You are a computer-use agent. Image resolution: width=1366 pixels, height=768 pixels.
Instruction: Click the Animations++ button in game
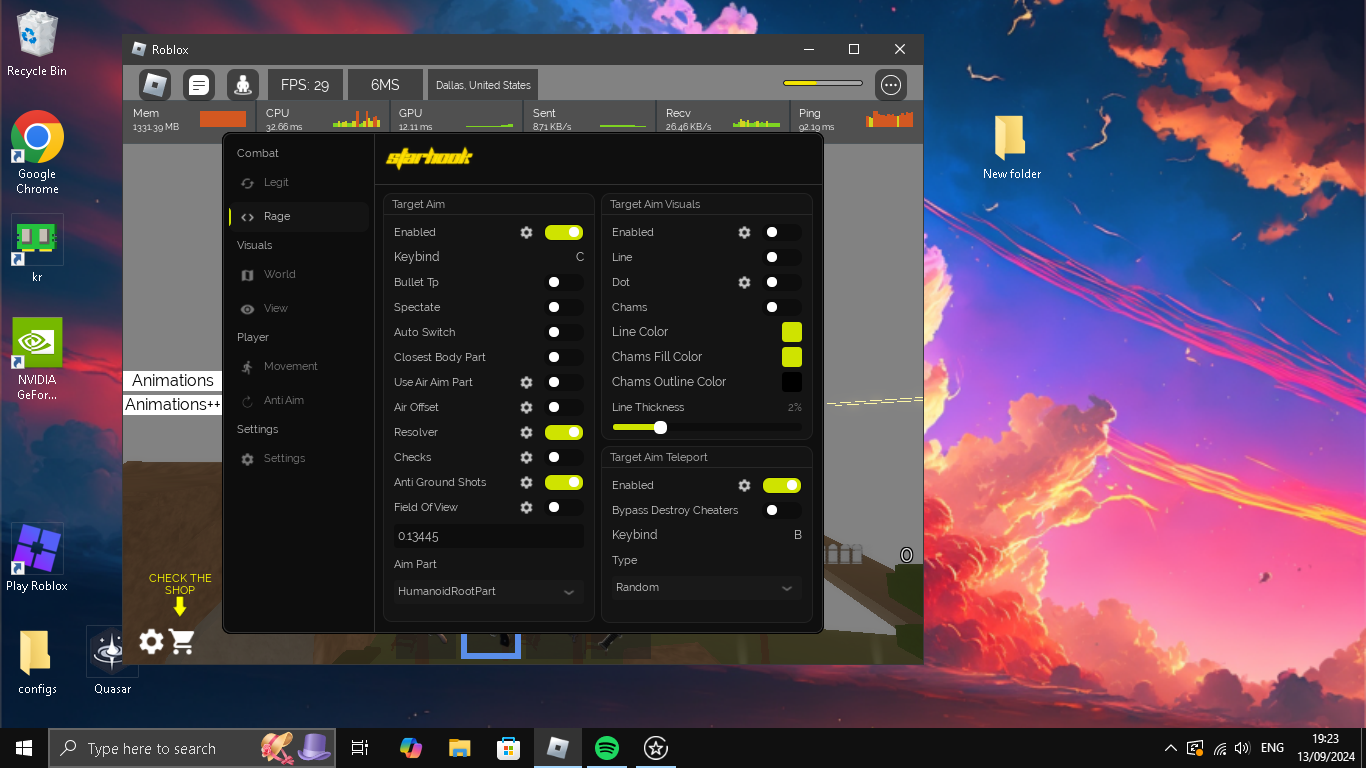[x=172, y=405]
